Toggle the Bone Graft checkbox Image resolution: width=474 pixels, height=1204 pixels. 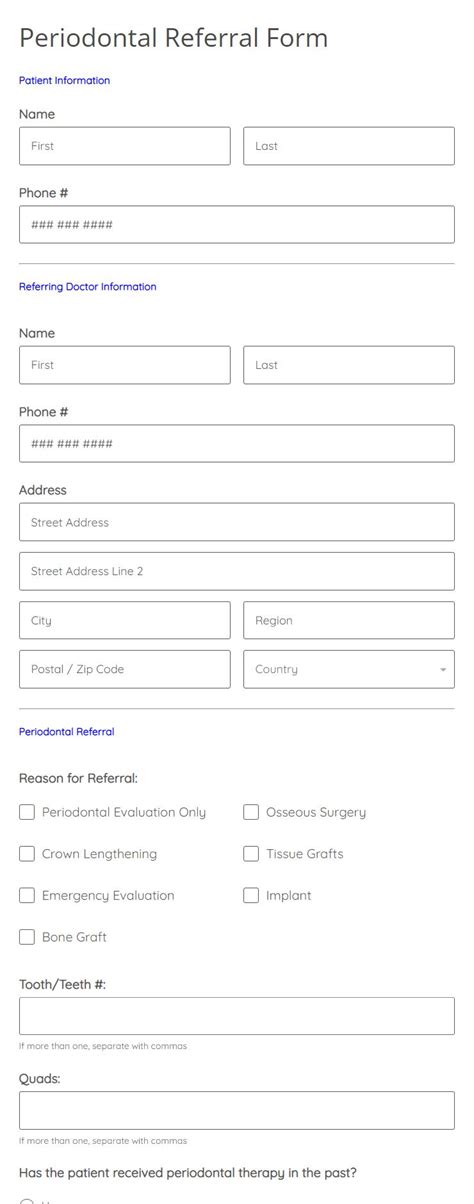pyautogui.click(x=27, y=937)
